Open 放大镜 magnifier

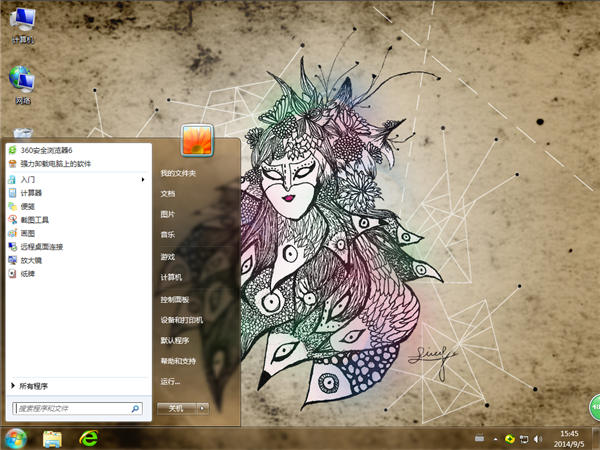point(31,259)
